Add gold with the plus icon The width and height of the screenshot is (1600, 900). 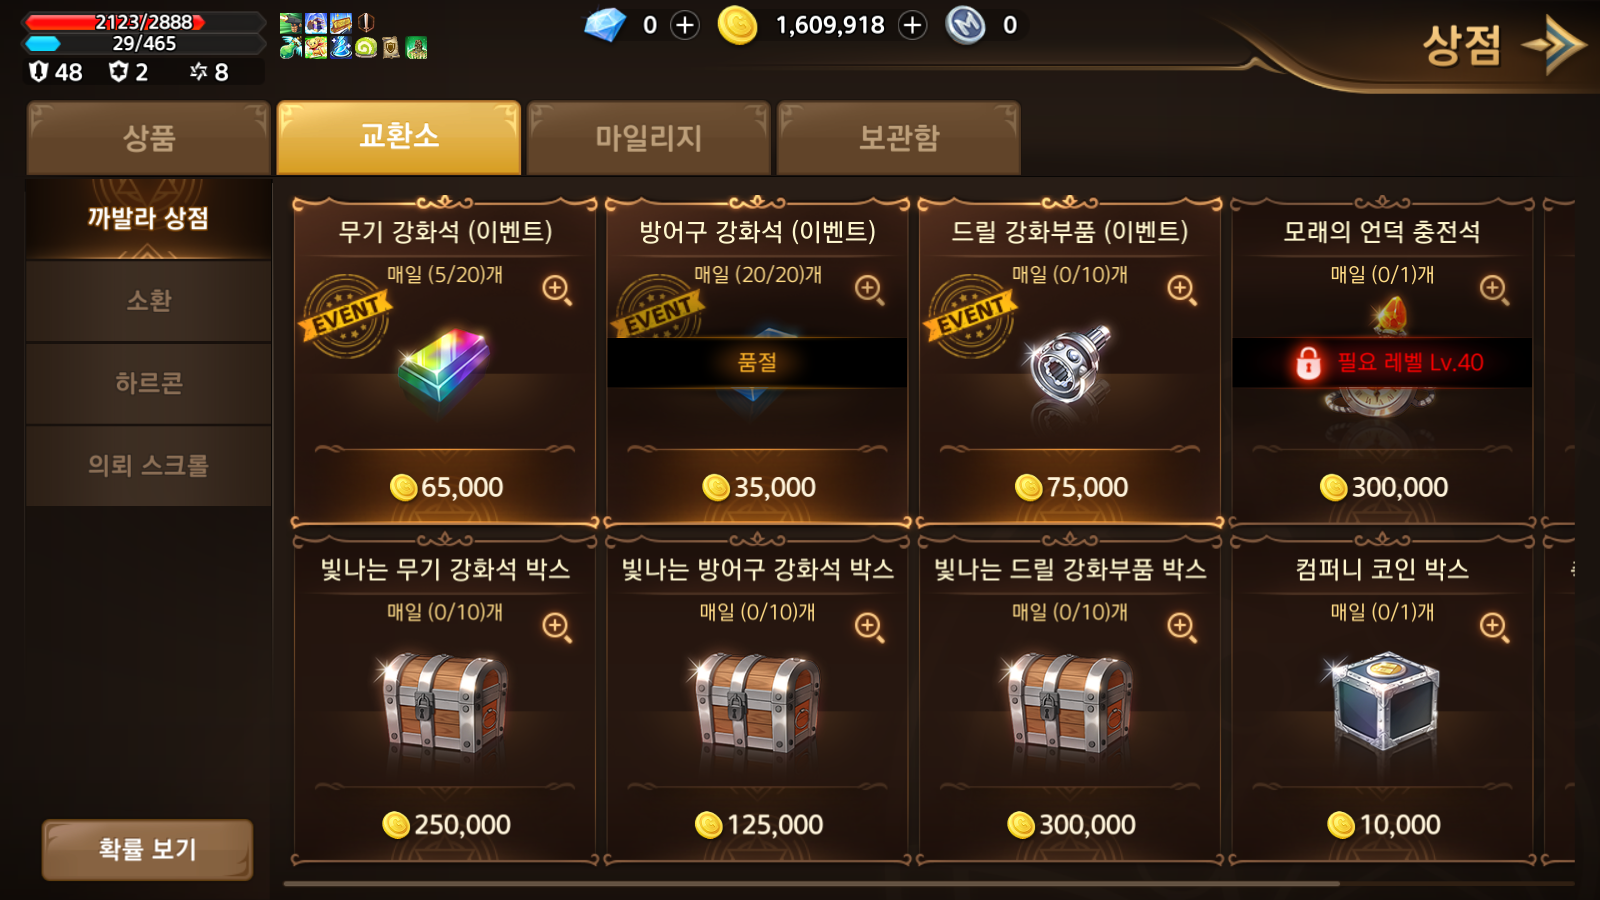[x=912, y=25]
